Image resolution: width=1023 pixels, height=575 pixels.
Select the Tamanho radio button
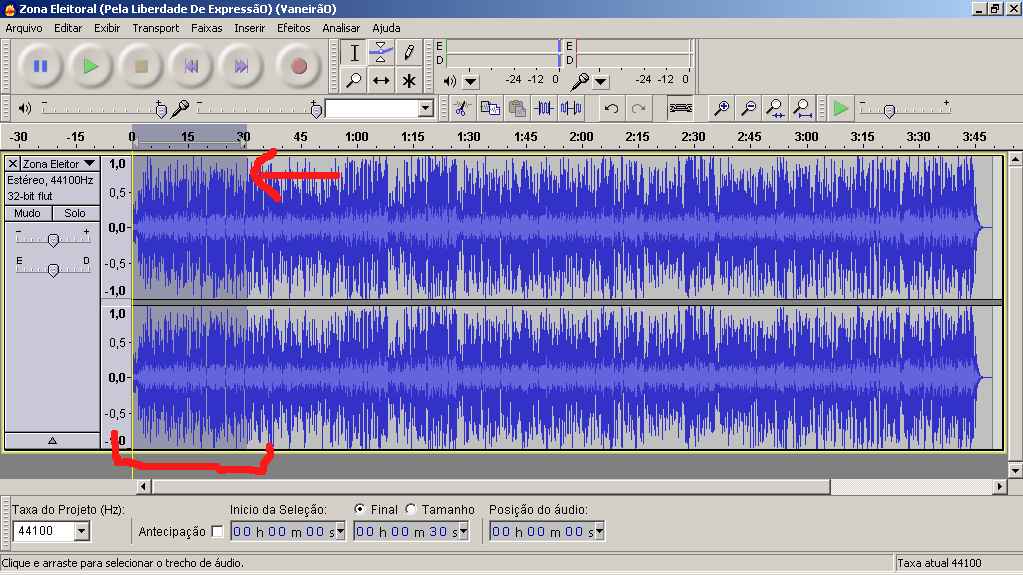click(x=410, y=509)
